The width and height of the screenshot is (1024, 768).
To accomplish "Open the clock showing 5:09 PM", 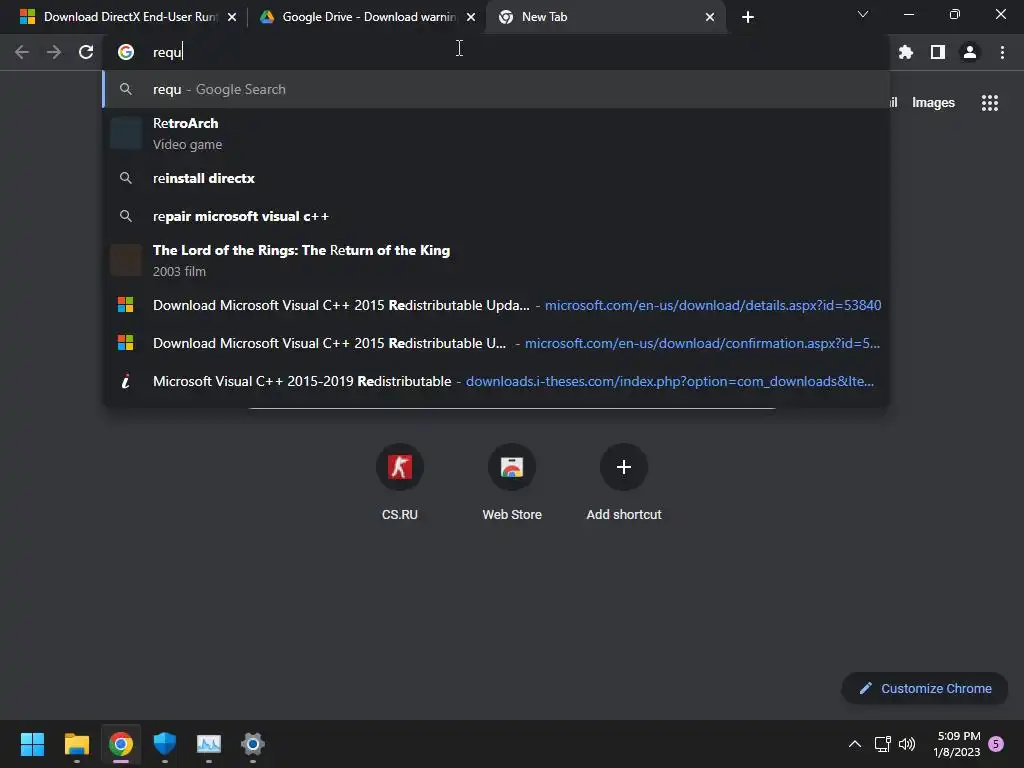I will coord(957,744).
